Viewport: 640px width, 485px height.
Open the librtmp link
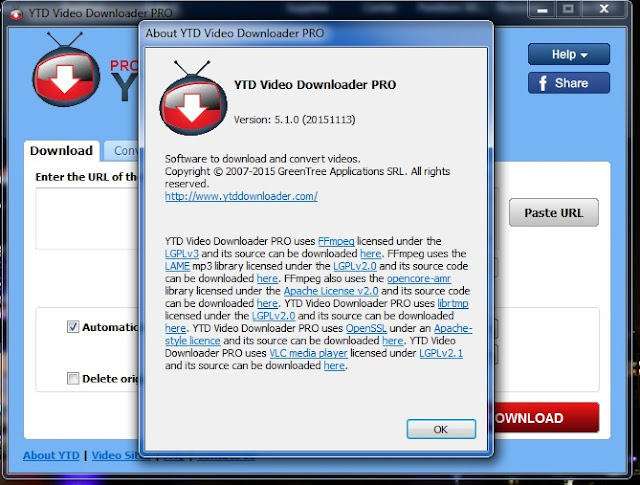pyautogui.click(x=453, y=303)
